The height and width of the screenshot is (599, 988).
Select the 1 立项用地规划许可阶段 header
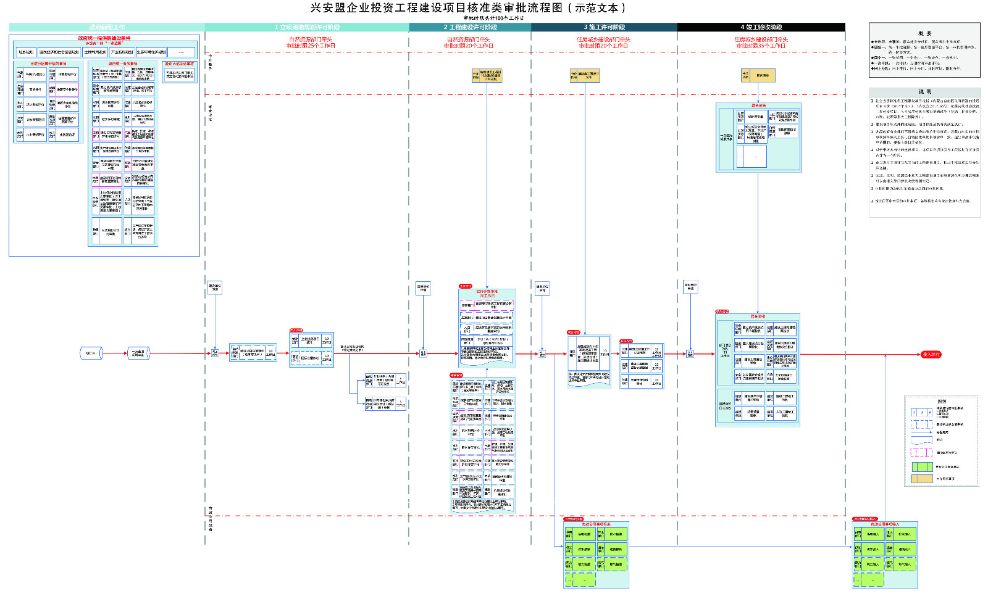tap(306, 27)
